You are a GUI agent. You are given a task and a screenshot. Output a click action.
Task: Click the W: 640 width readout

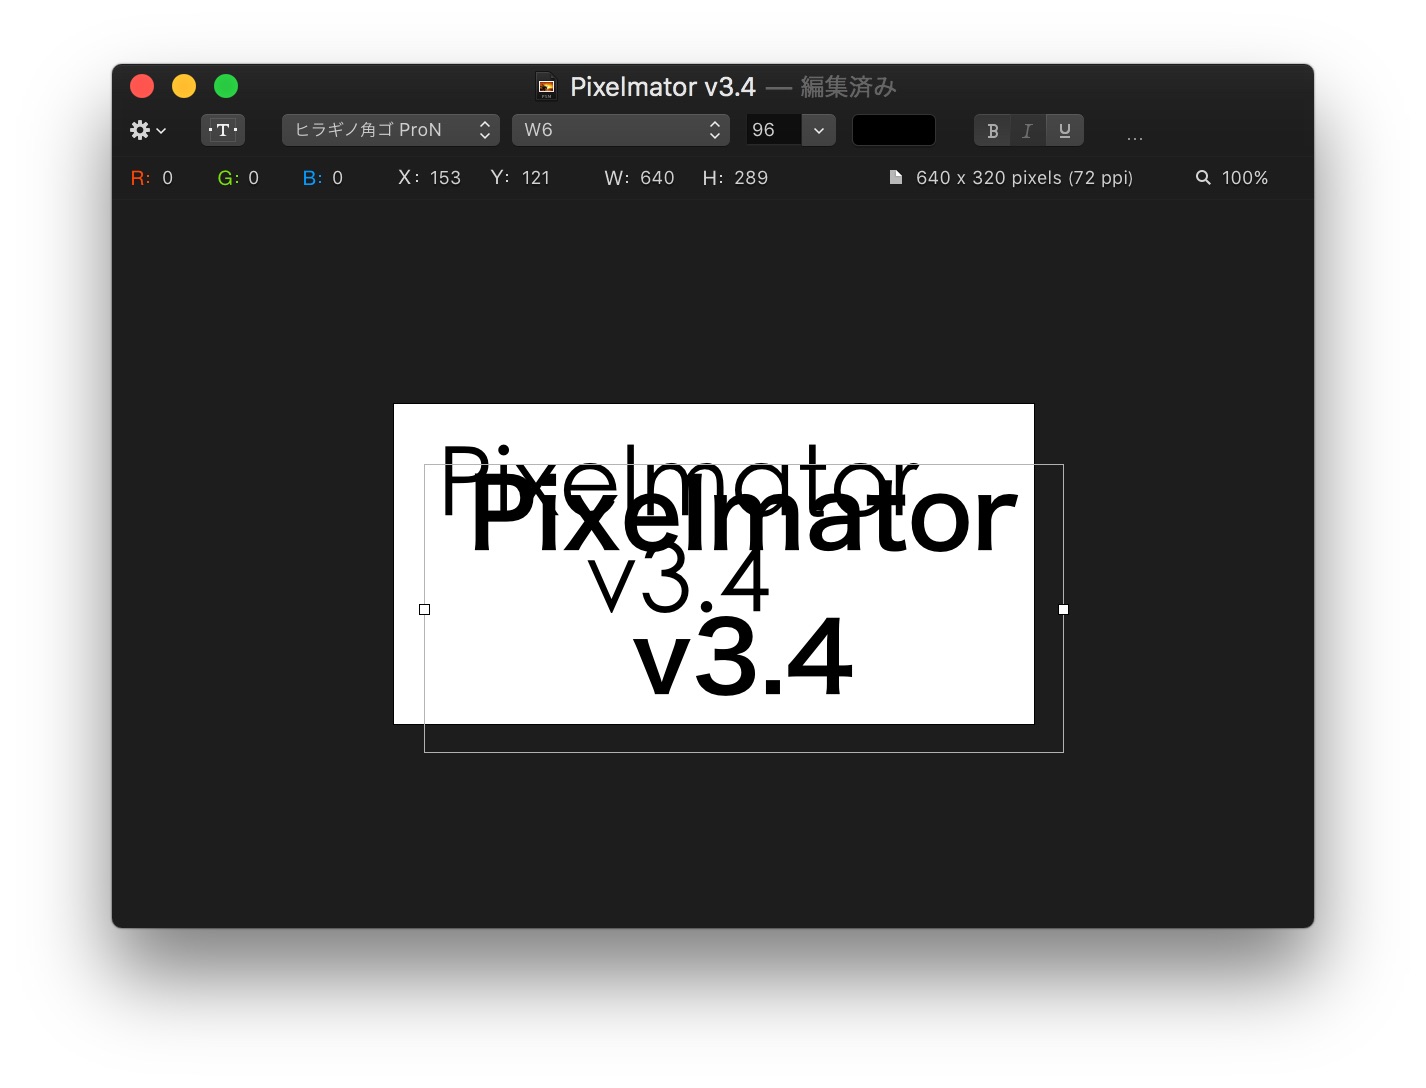click(x=640, y=178)
